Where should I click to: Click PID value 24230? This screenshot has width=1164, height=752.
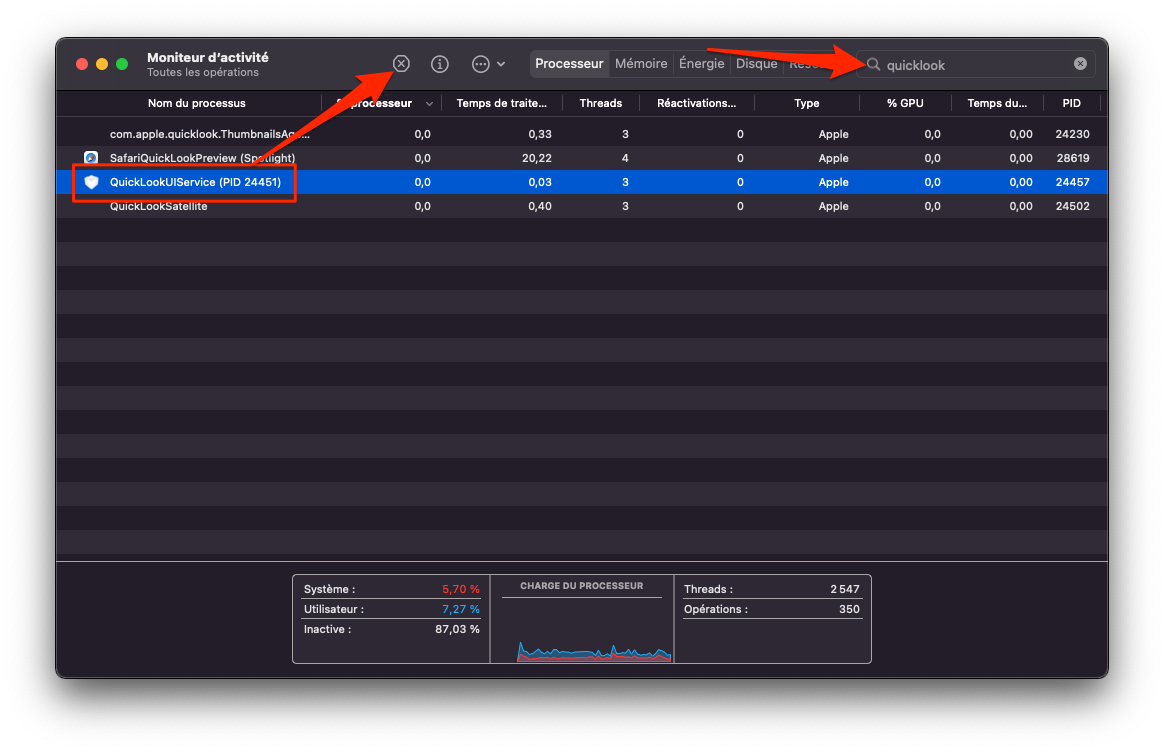coord(1072,134)
